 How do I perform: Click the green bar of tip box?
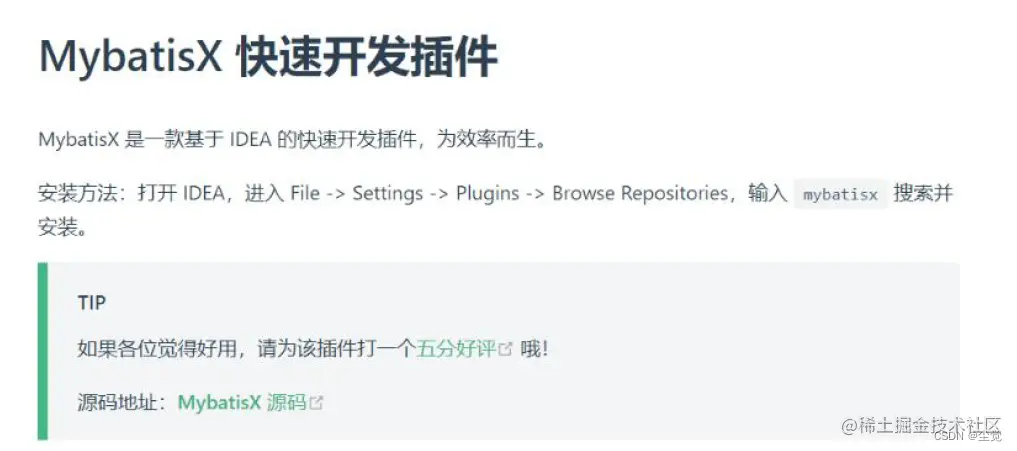tap(43, 351)
